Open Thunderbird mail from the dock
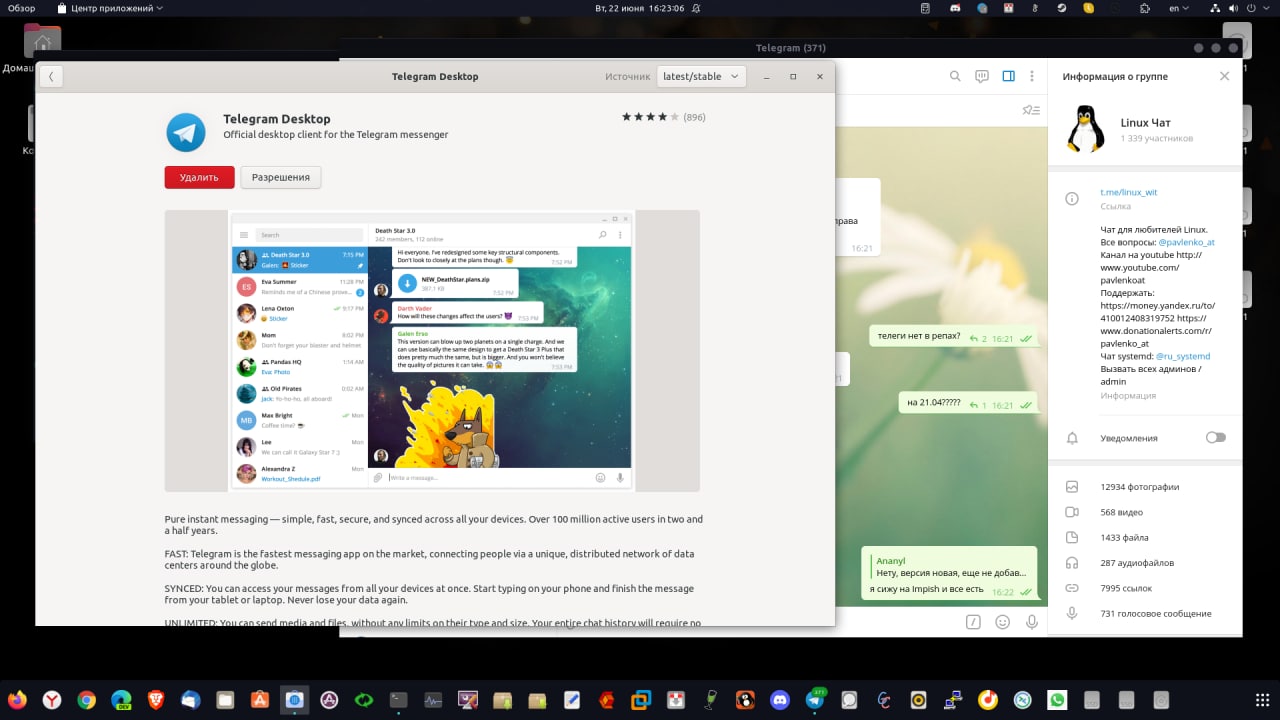 190,700
